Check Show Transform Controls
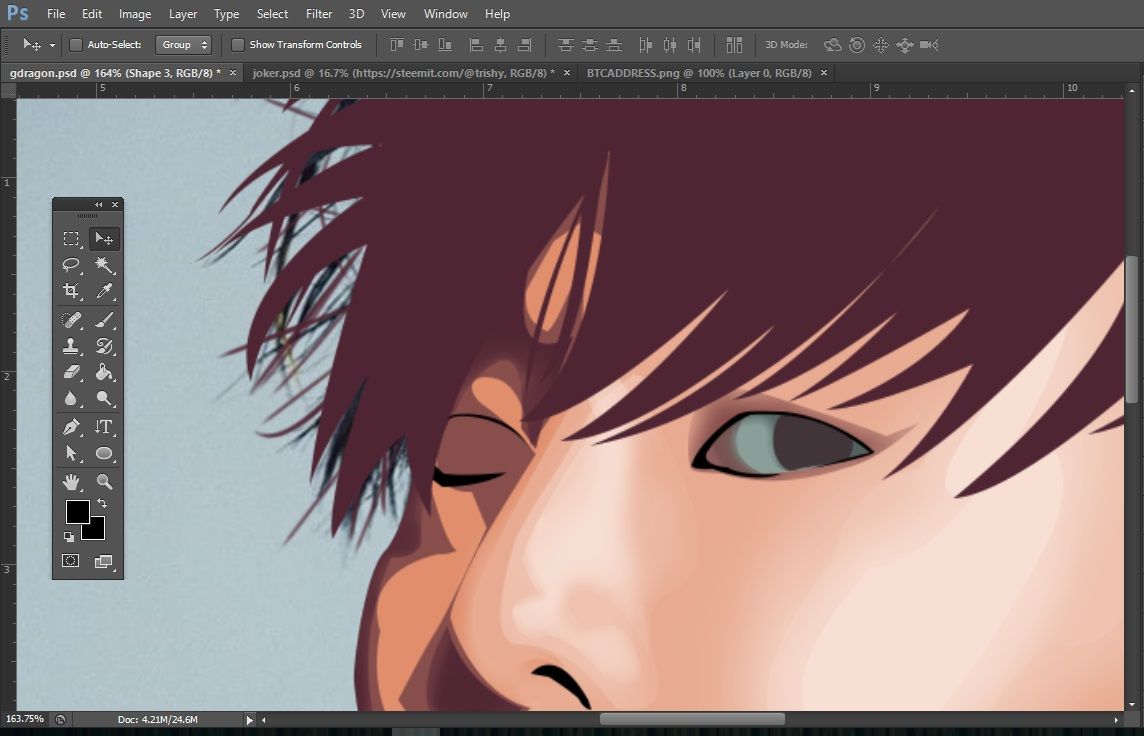This screenshot has width=1144, height=736. click(x=238, y=45)
